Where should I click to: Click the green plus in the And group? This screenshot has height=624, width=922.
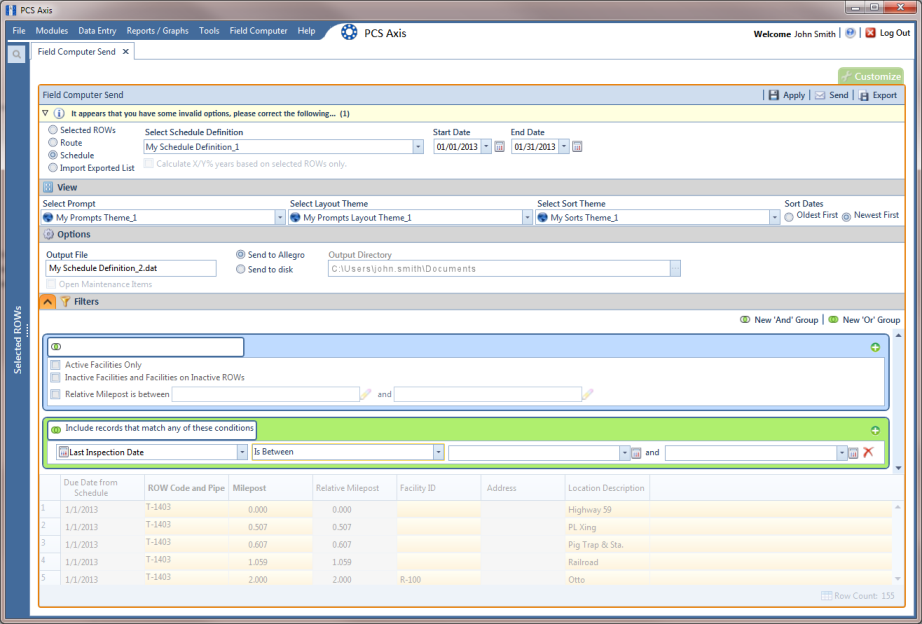click(x=875, y=347)
